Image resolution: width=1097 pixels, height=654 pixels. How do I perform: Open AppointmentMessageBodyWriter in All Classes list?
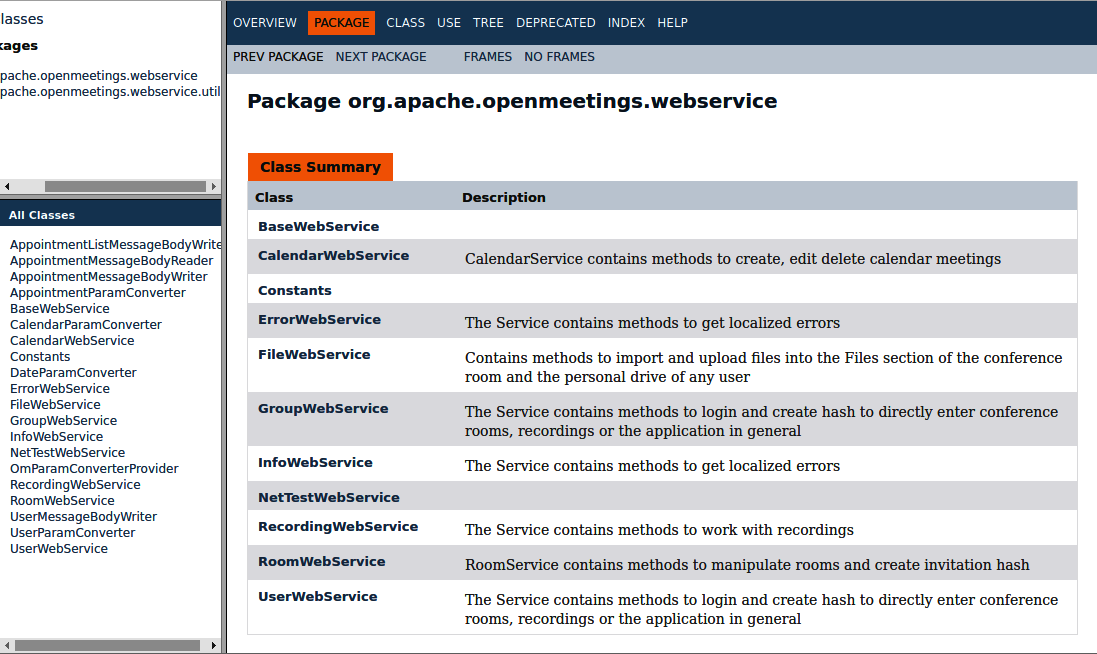(x=108, y=276)
